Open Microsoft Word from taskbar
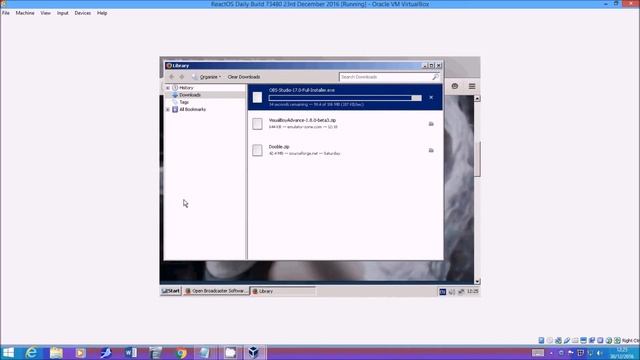The height and width of the screenshot is (360, 640). click(x=131, y=353)
